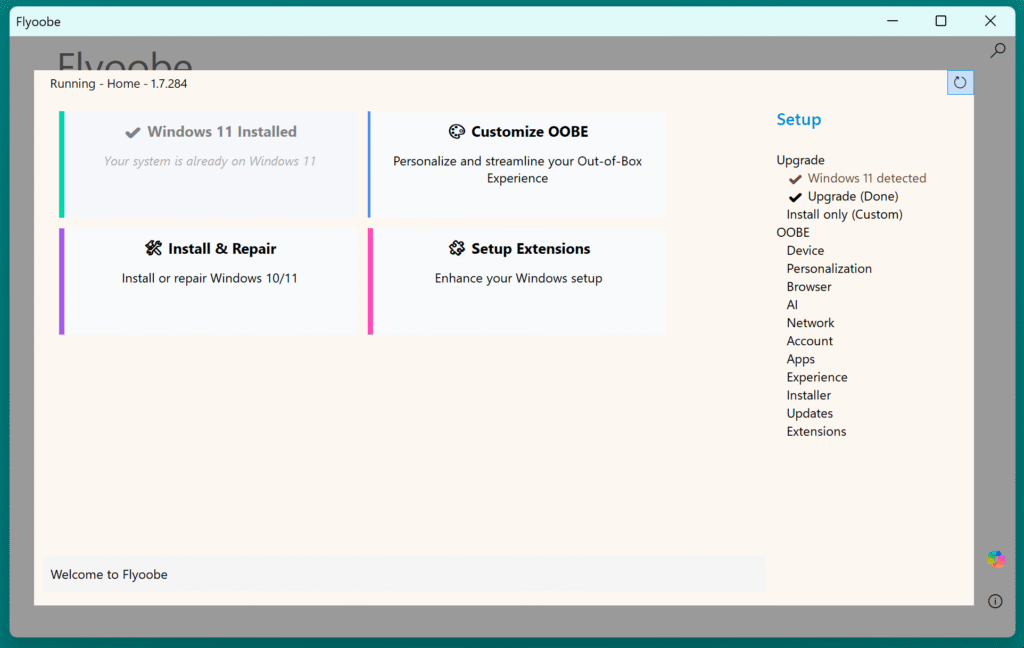Open the AI setup page
This screenshot has width=1024, height=648.
pyautogui.click(x=792, y=304)
